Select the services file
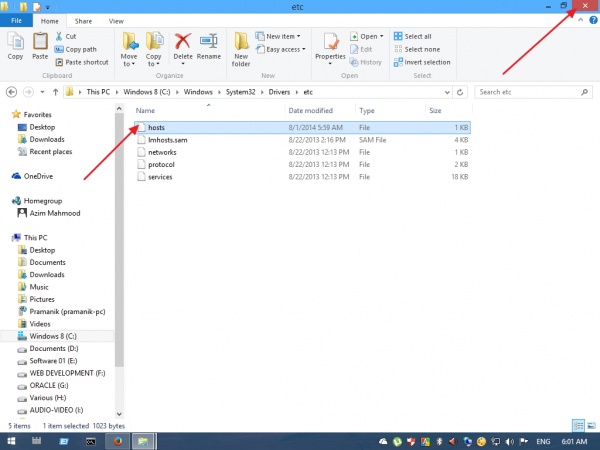This screenshot has height=450, width=600. pyautogui.click(x=302, y=177)
